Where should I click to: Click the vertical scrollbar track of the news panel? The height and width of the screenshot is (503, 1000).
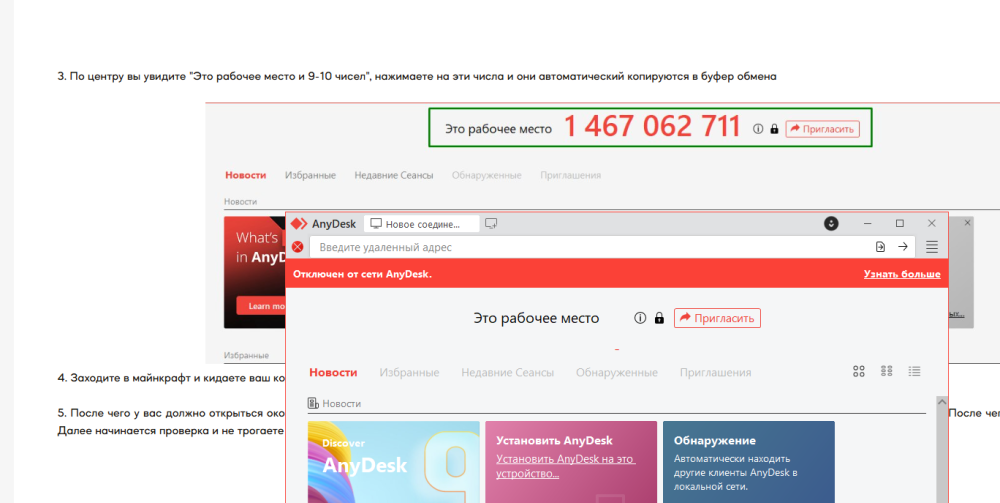[941, 455]
